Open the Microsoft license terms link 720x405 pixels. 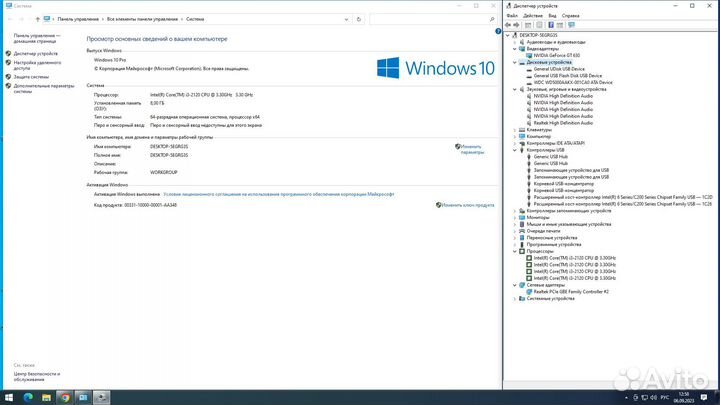pos(279,194)
